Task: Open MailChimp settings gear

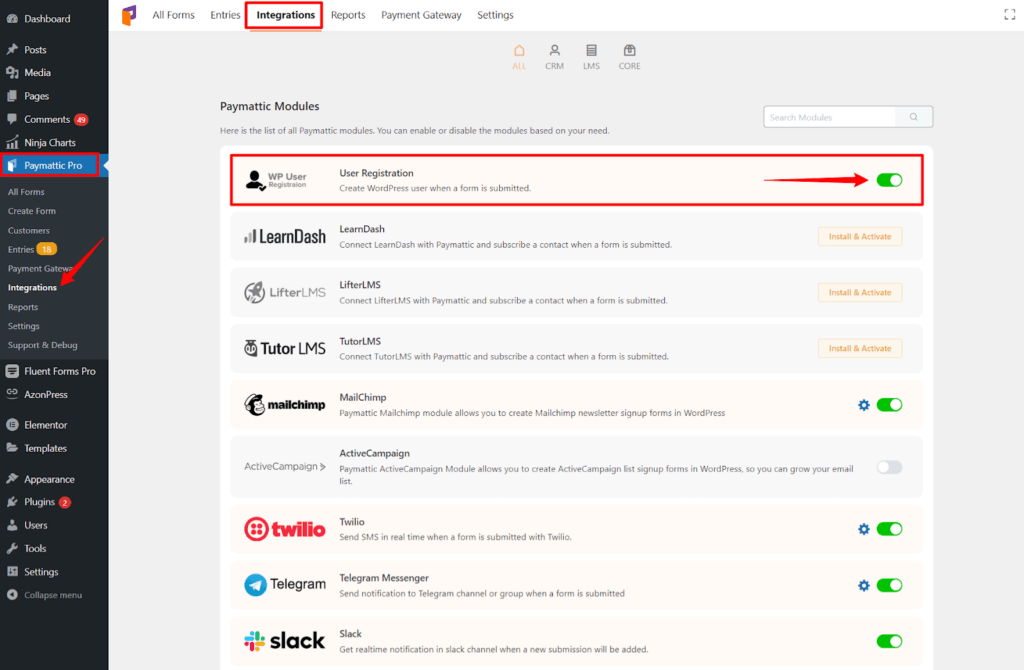Action: [x=863, y=405]
